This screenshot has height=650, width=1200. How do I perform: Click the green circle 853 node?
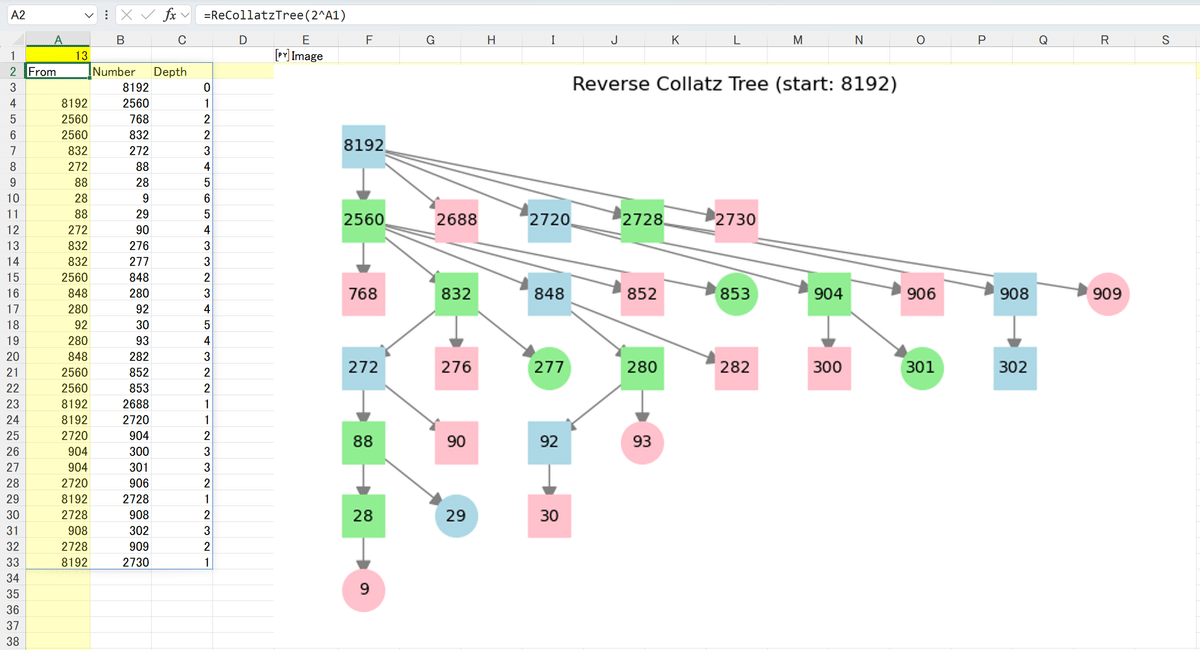[x=735, y=294]
